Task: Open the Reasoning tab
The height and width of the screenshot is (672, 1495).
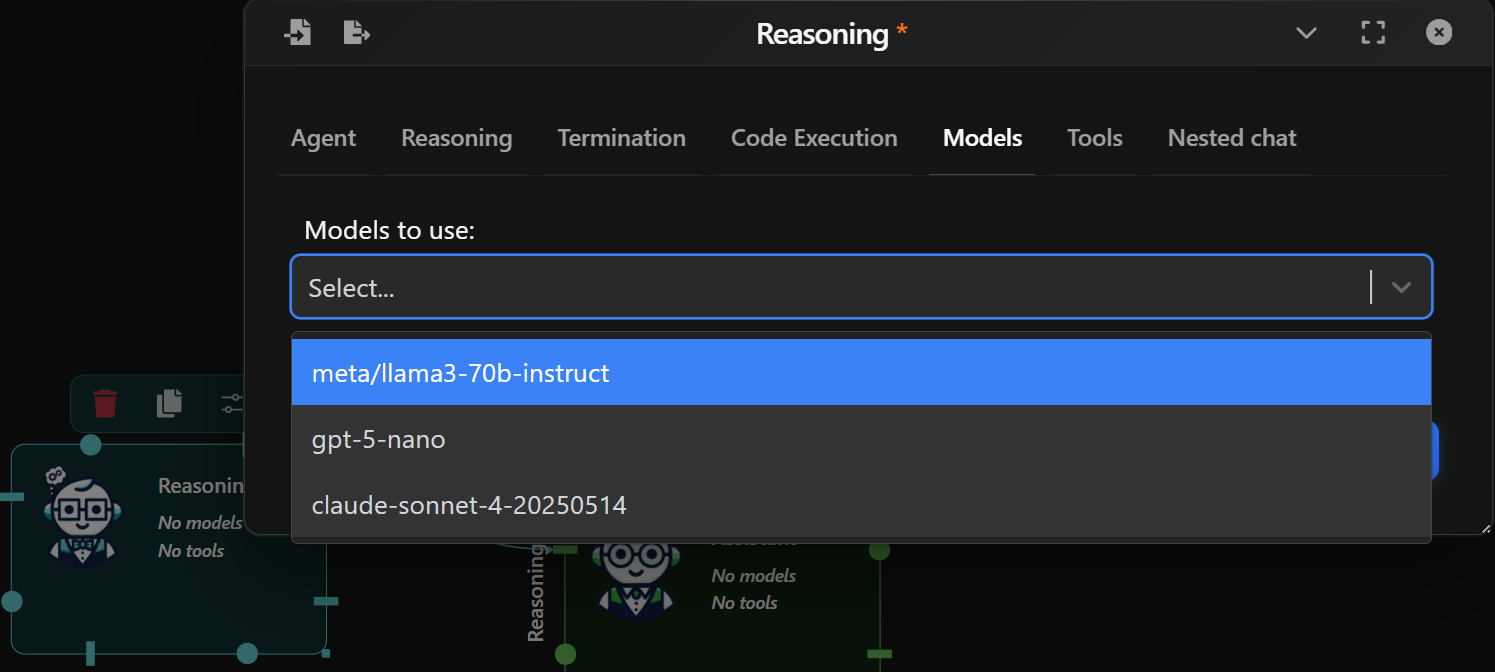Action: [456, 138]
